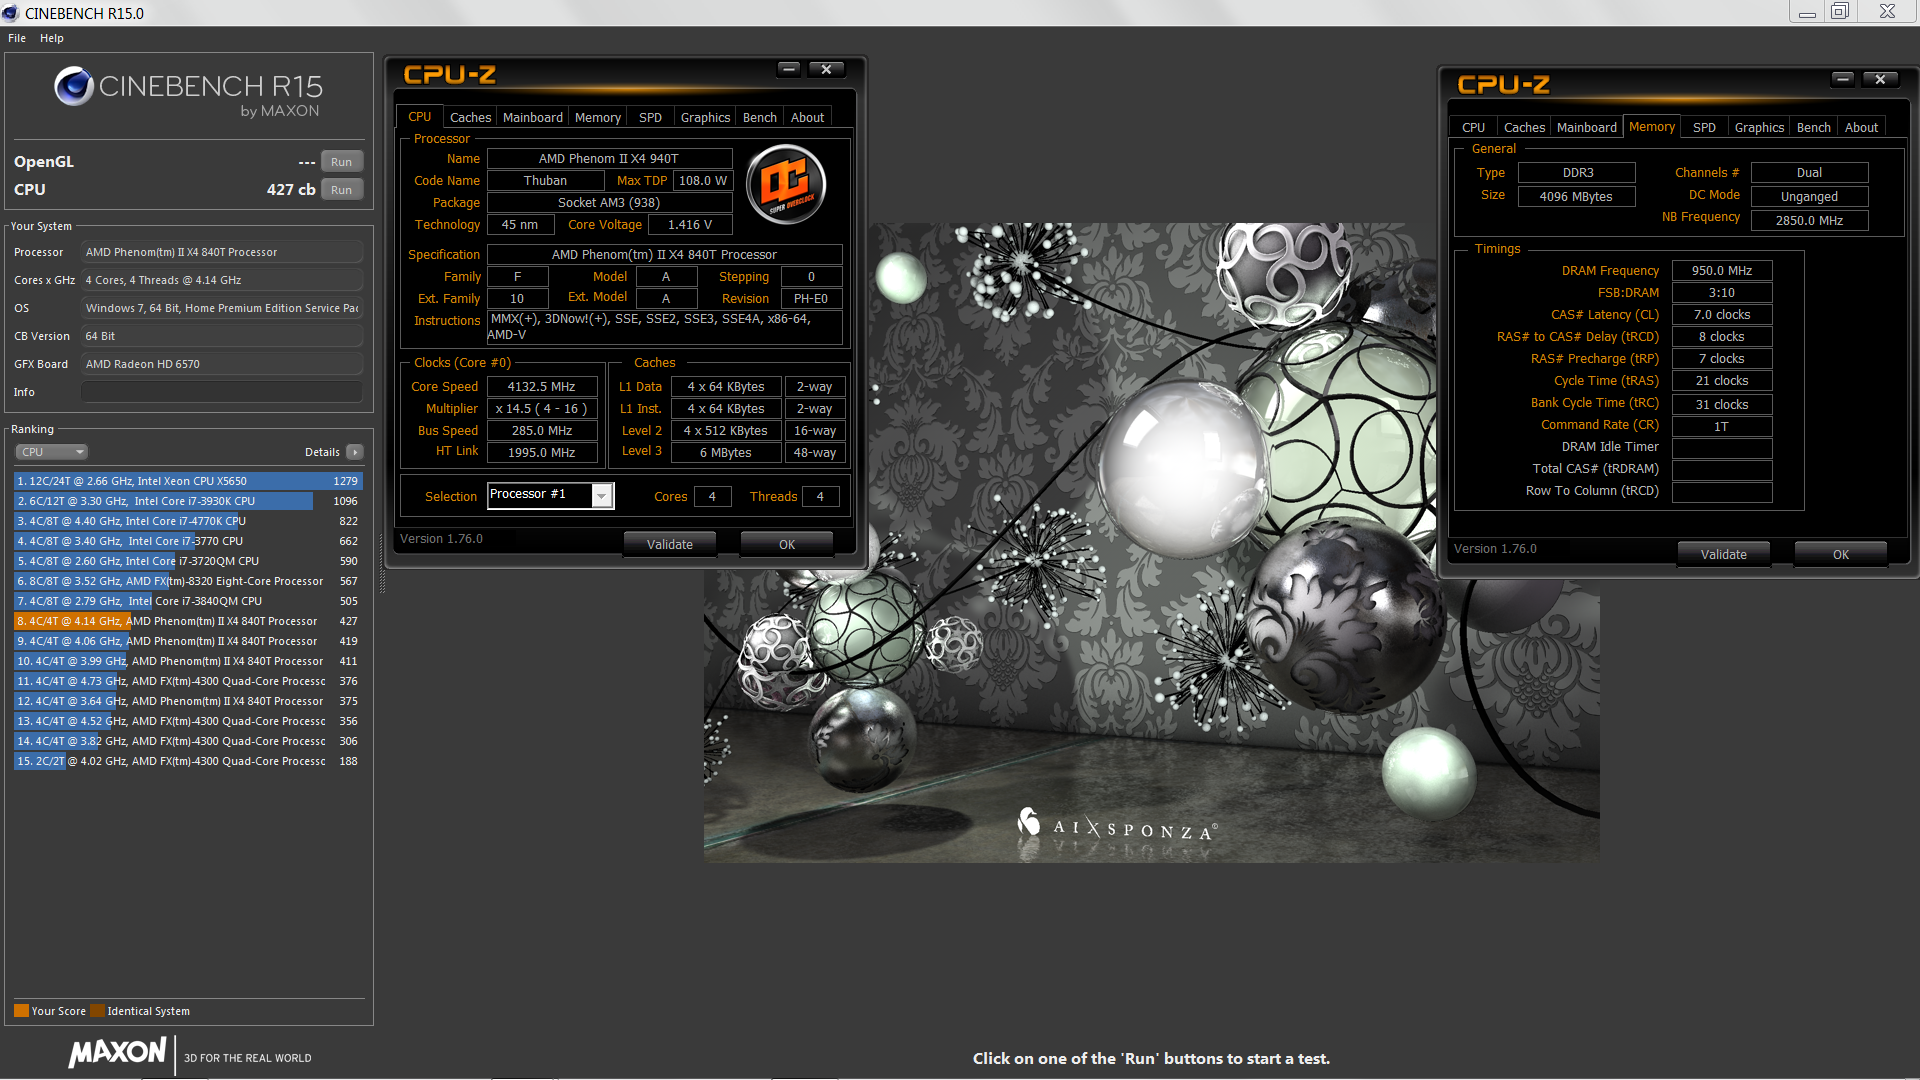Select ranking row Phenom II at 4.06 GHz
This screenshot has width=1920, height=1080.
(188, 641)
